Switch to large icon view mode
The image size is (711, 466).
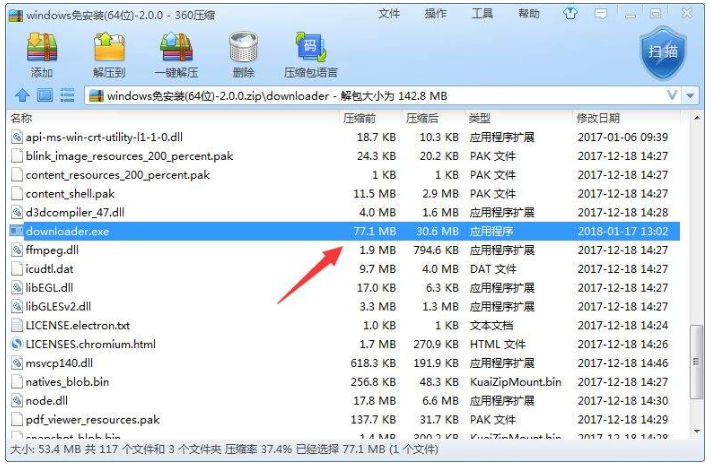point(44,95)
